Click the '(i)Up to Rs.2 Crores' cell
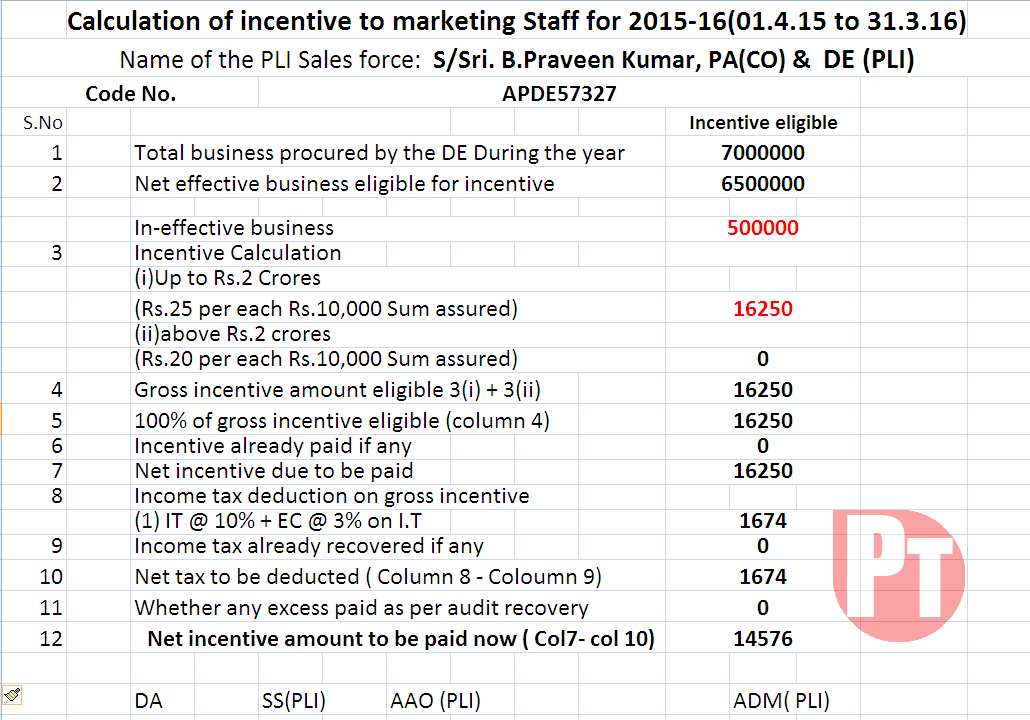1030x720 pixels. (x=227, y=278)
